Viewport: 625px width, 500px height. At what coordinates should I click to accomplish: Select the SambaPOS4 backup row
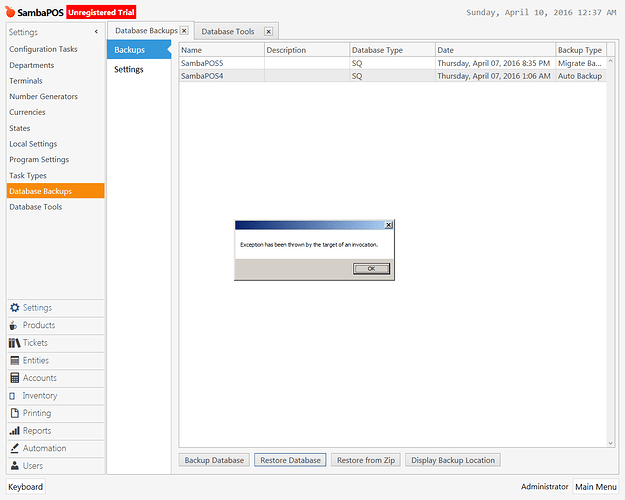393,76
